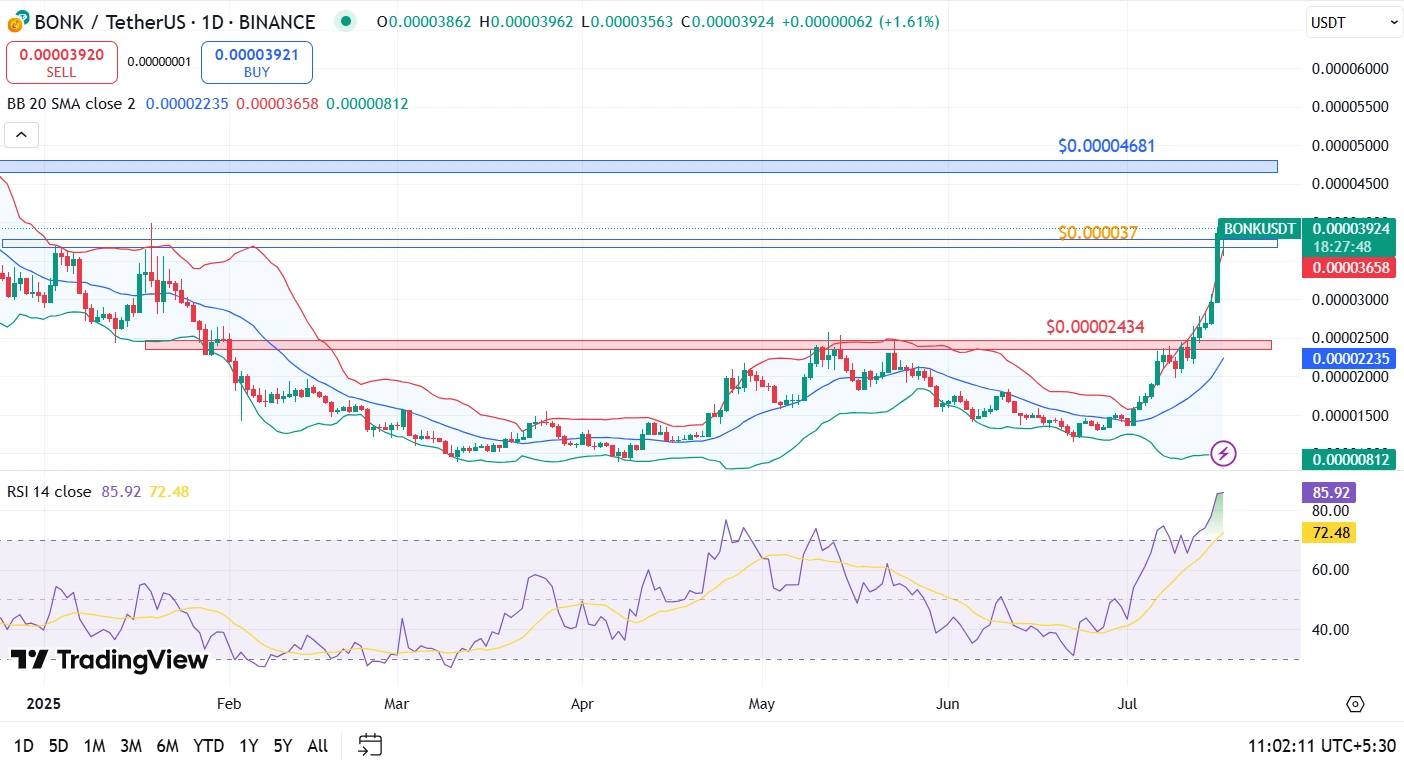Click the Jun time axis label
Image resolution: width=1404 pixels, height=766 pixels.
(947, 704)
